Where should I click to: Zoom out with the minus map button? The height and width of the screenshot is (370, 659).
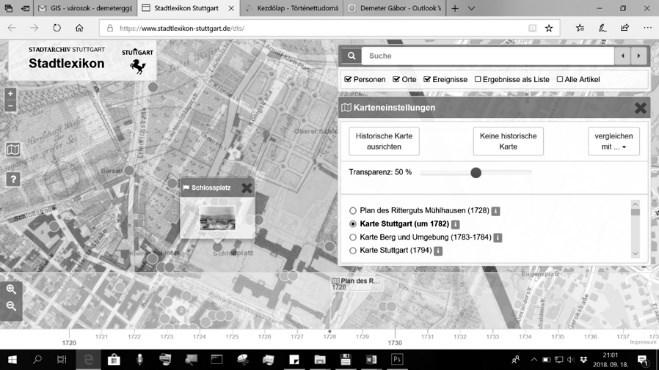pyautogui.click(x=11, y=106)
